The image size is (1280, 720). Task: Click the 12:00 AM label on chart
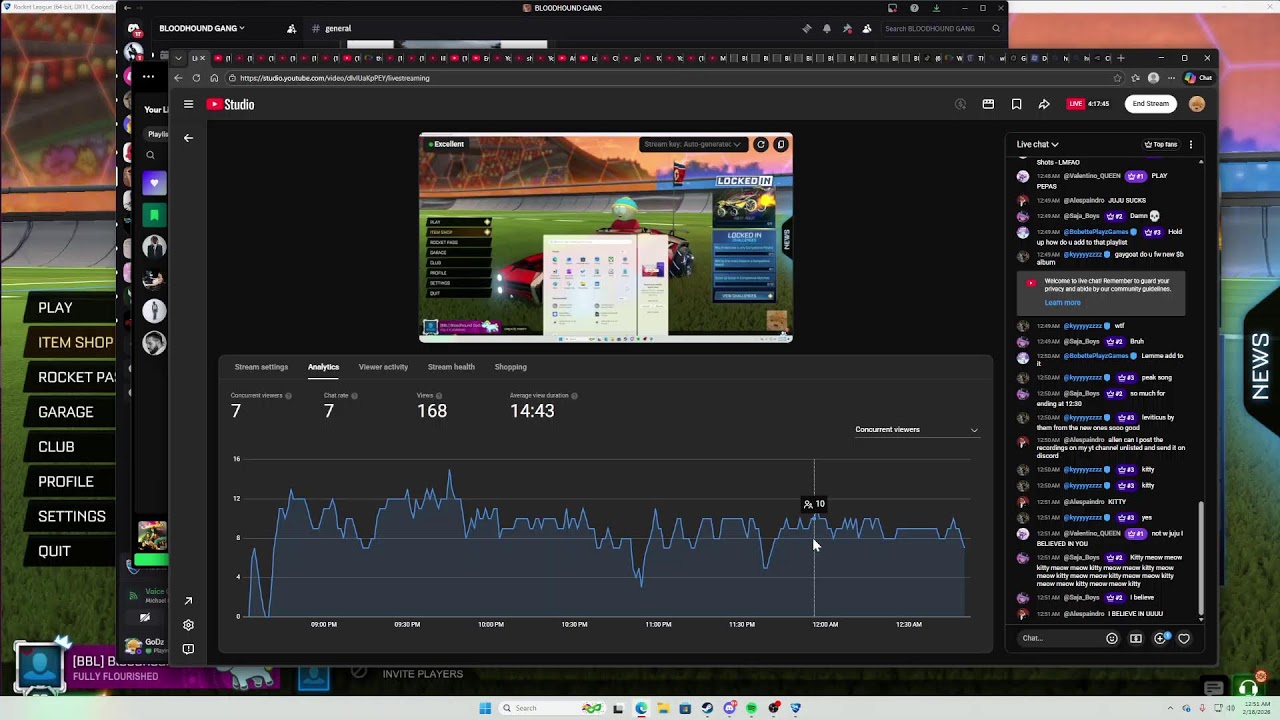pos(825,624)
